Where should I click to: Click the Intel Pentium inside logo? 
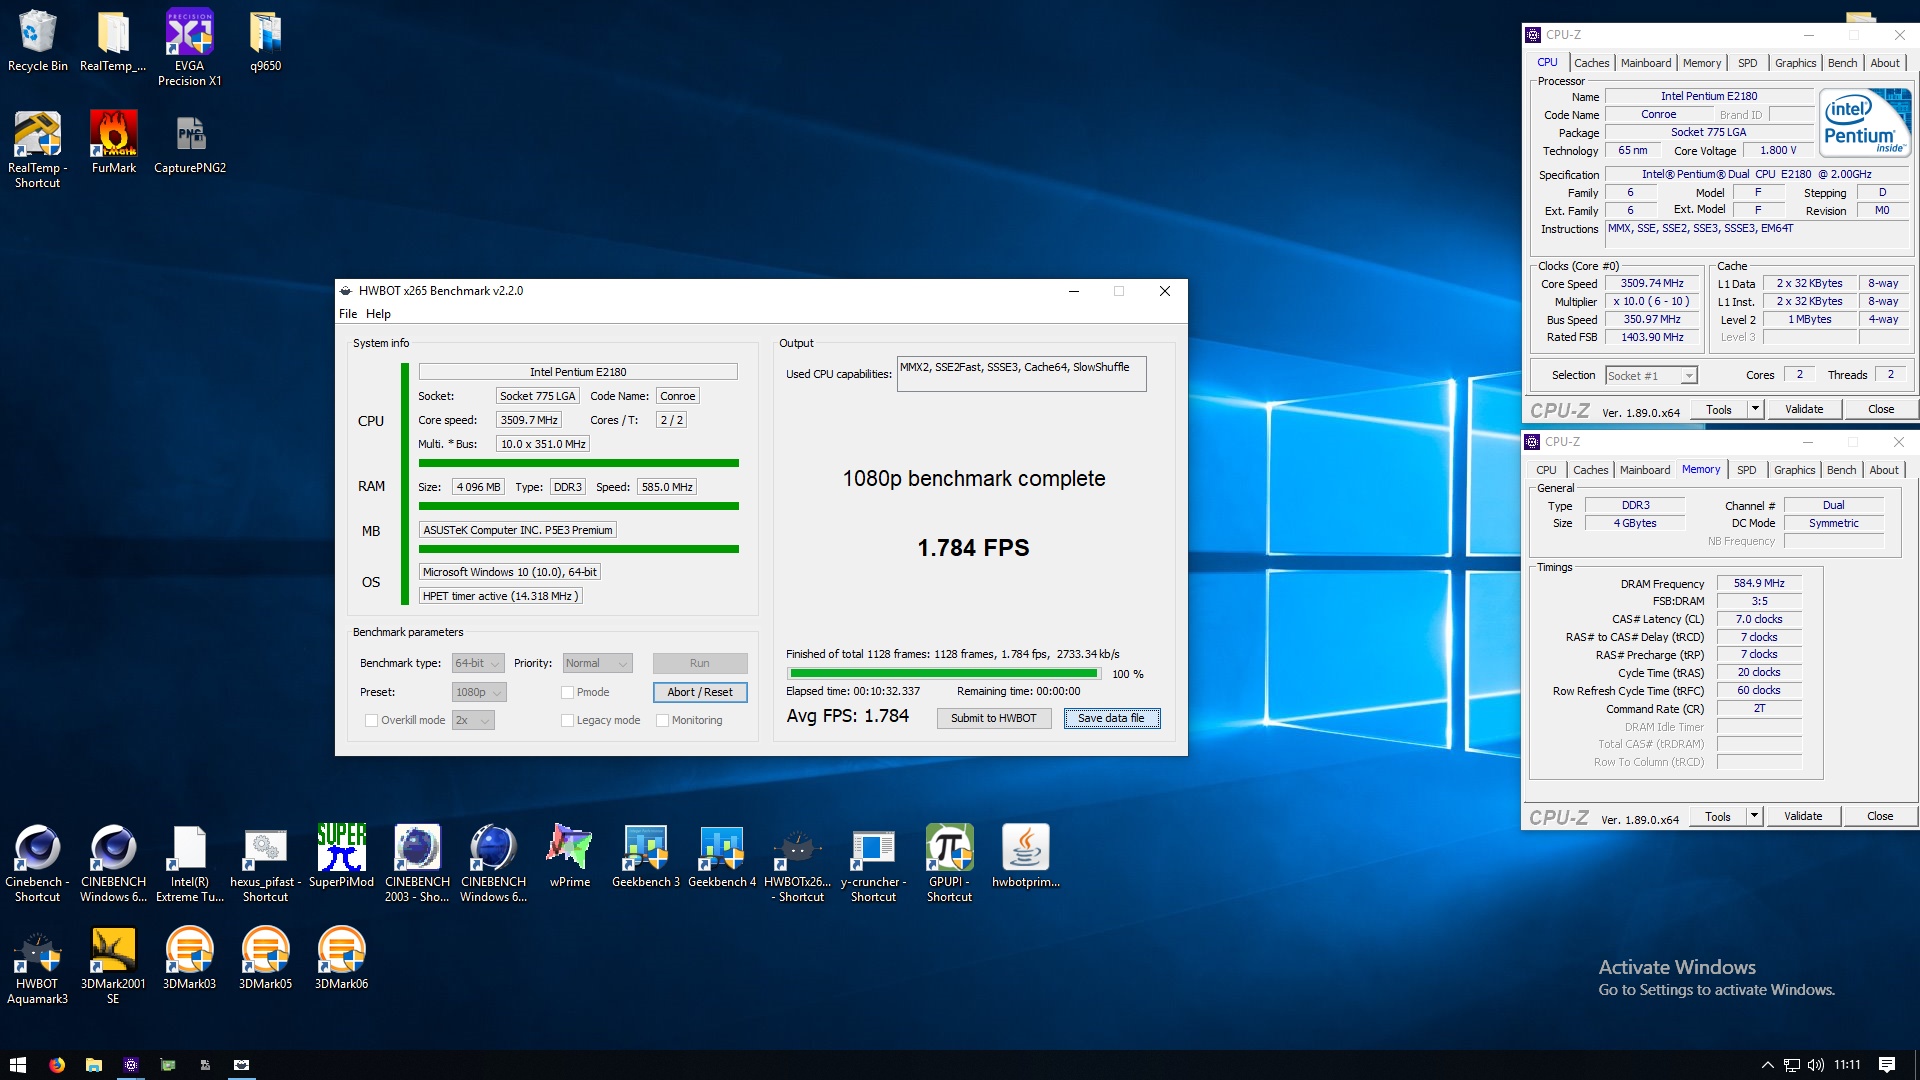coord(1865,123)
